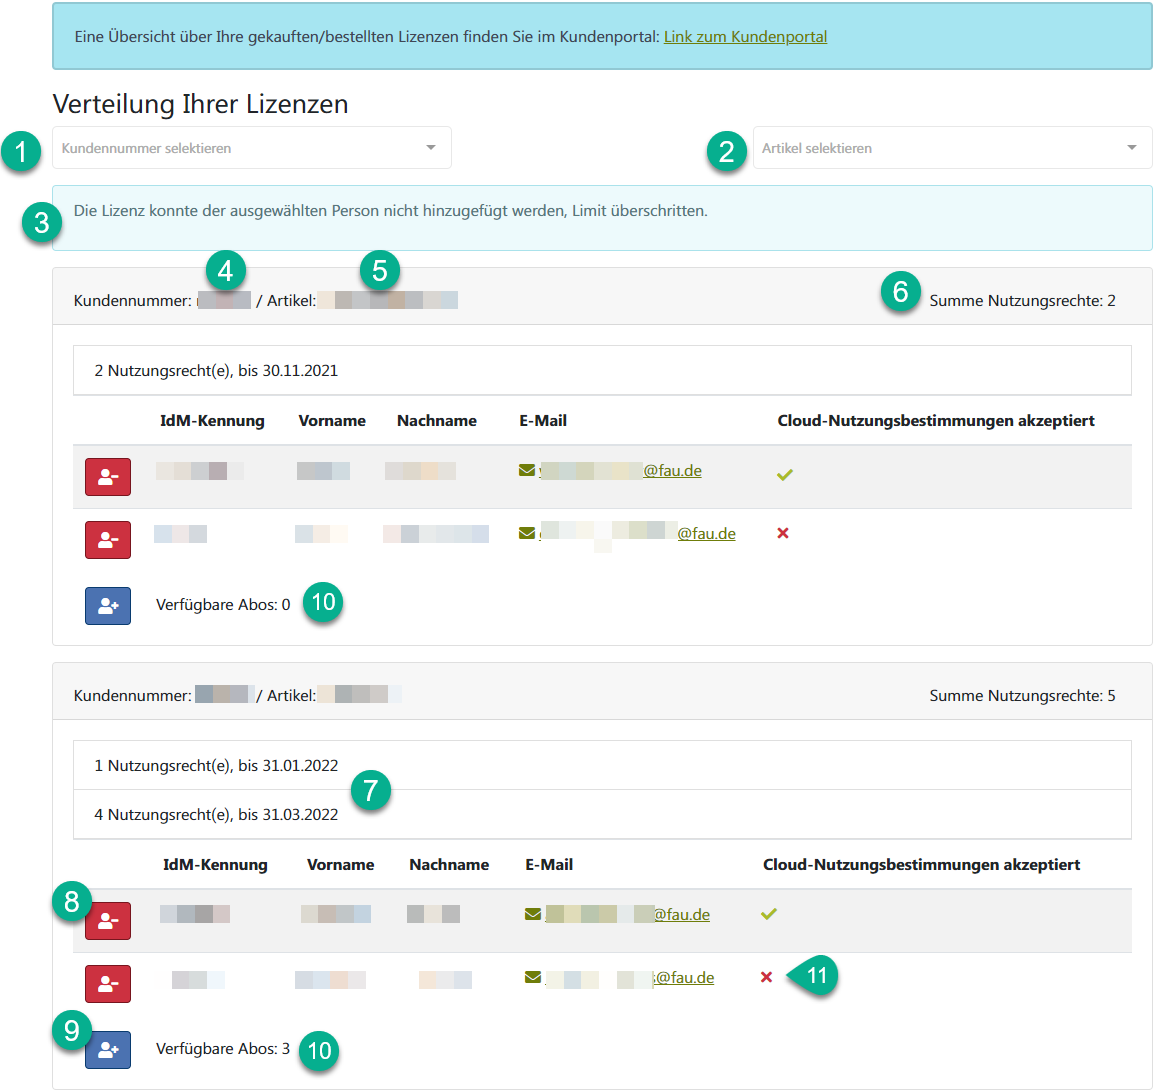Click IdM-Kennung column header in first table
1154x1091 pixels.
point(212,421)
